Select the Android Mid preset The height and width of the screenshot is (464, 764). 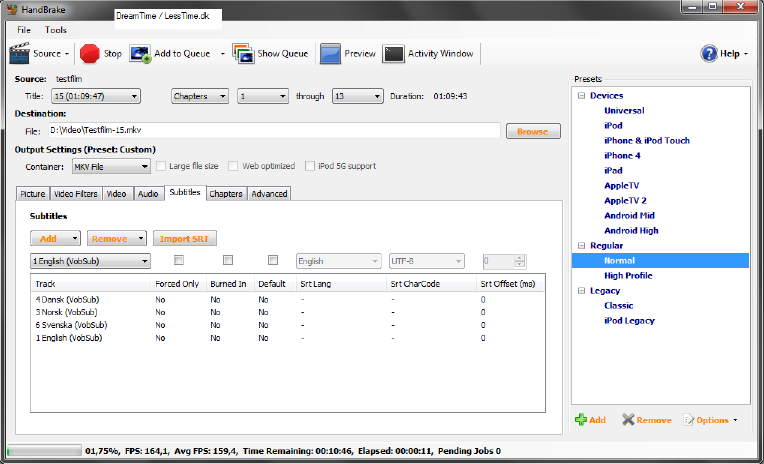tap(629, 215)
